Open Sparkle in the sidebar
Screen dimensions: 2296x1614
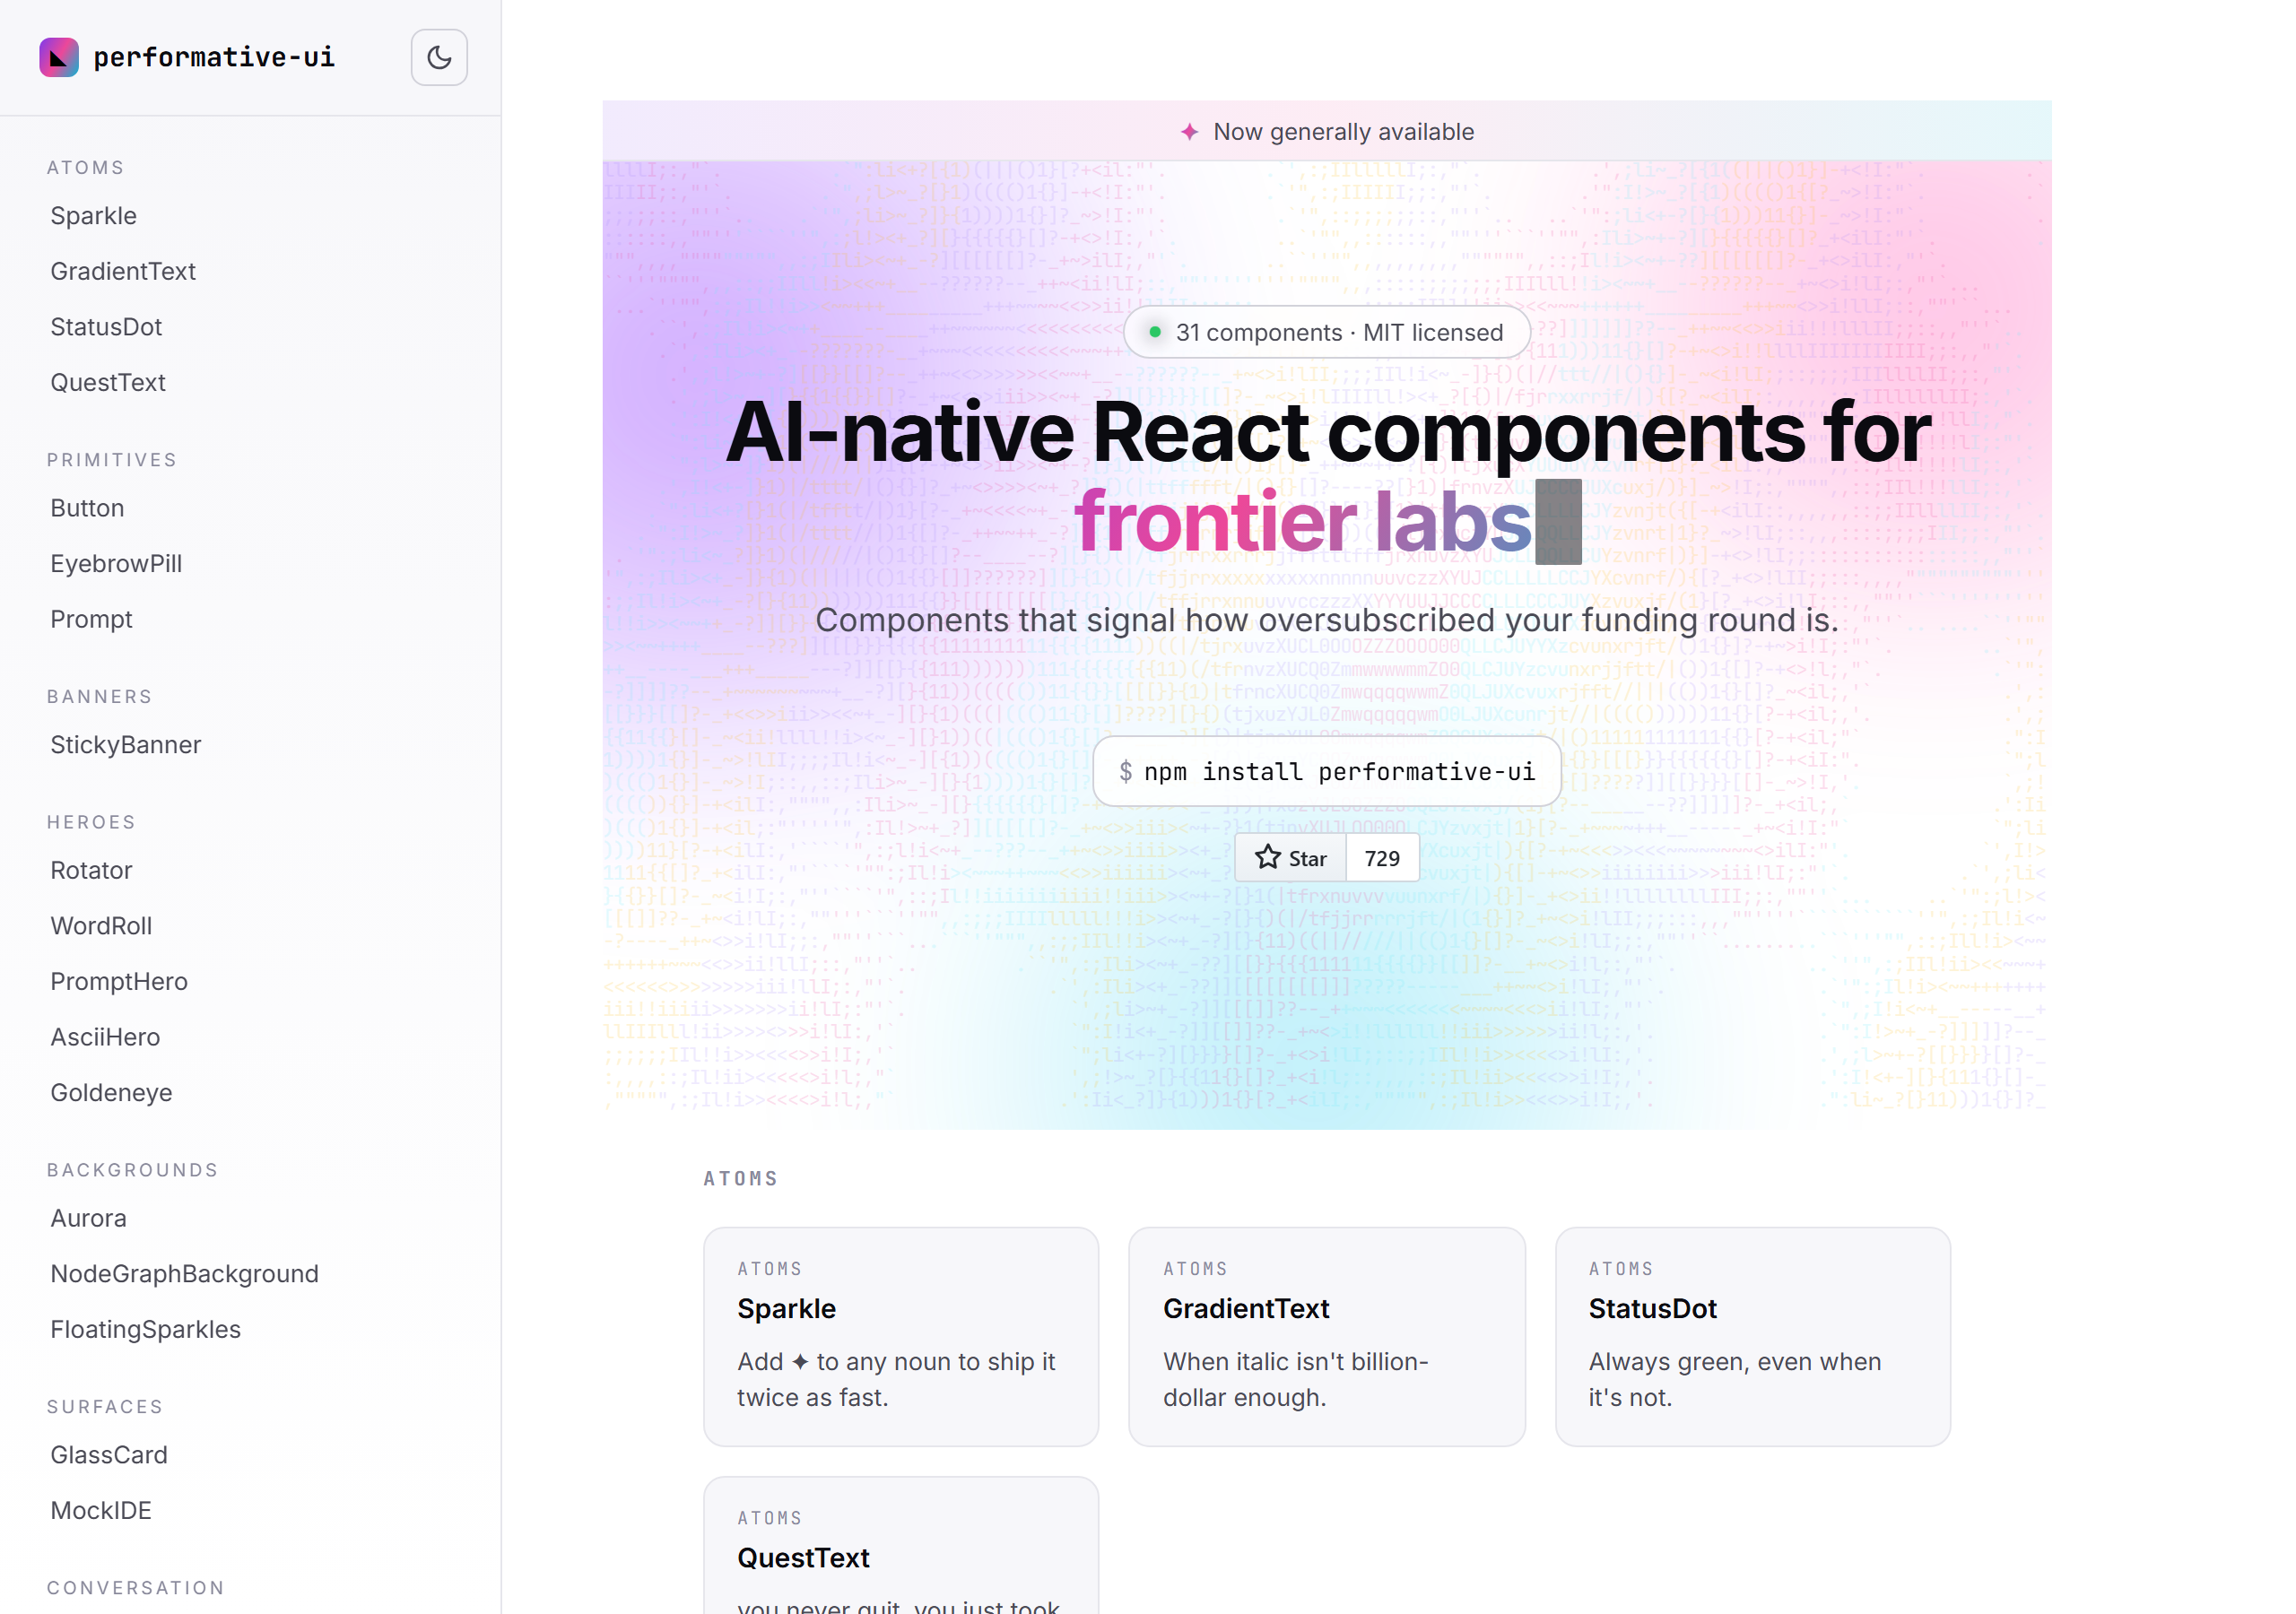tap(94, 216)
